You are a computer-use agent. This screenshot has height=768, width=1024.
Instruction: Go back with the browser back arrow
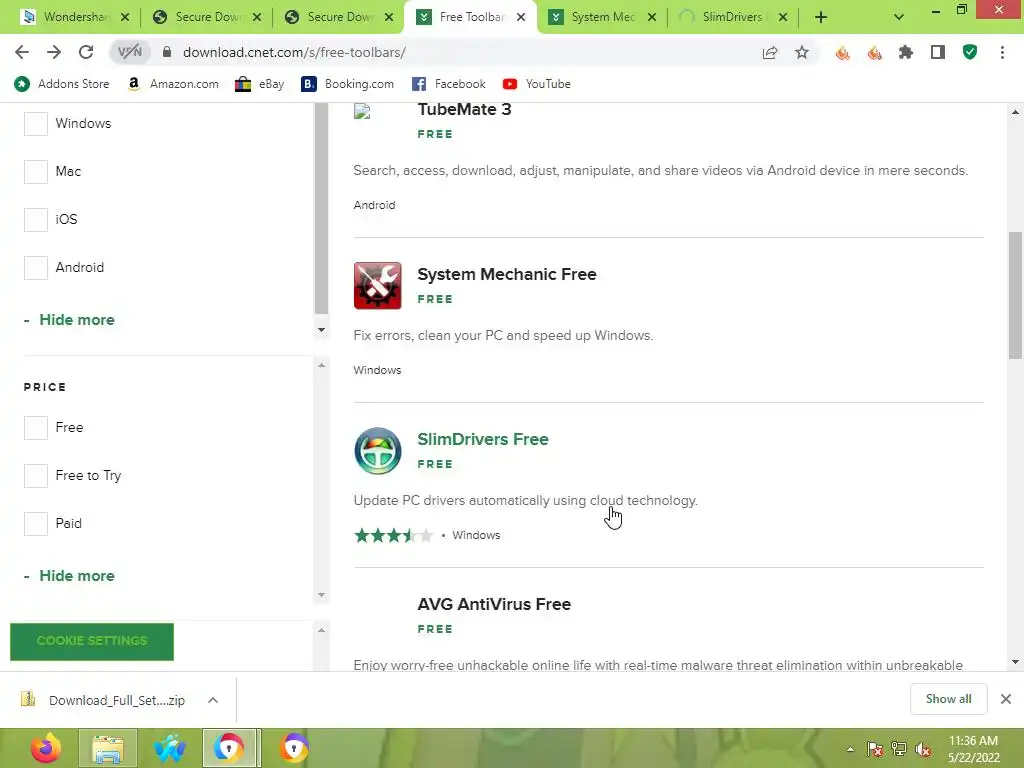point(22,52)
